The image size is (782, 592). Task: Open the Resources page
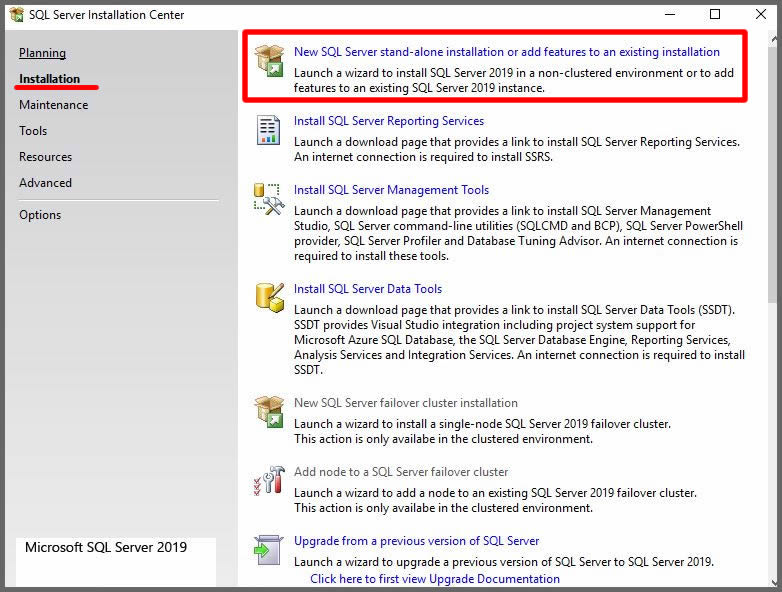(45, 157)
